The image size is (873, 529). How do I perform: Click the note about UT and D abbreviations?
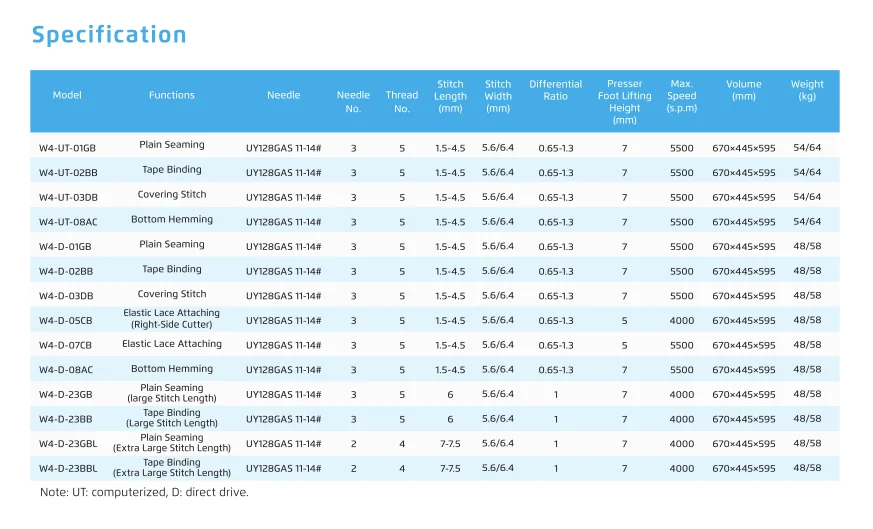144,493
